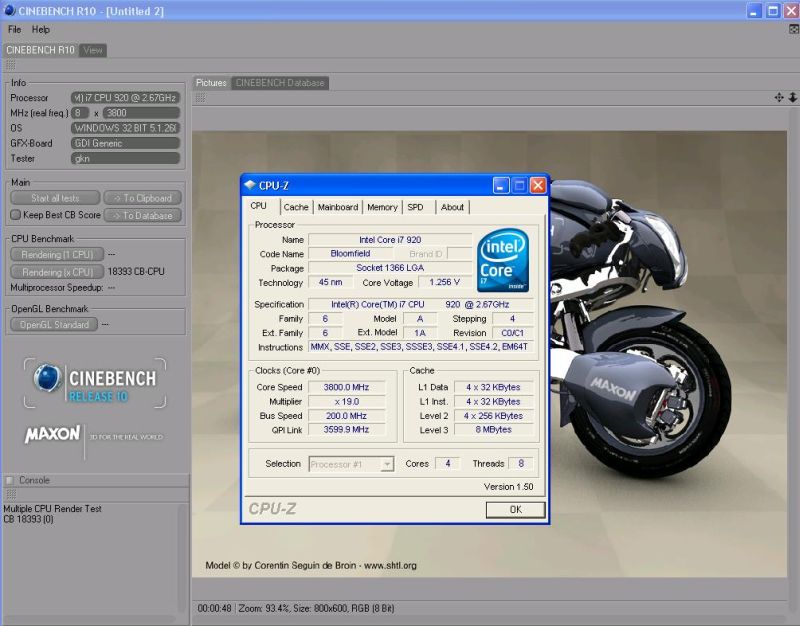Open the Memory tab in CPU-Z
This screenshot has height=626, width=800.
pyautogui.click(x=382, y=207)
